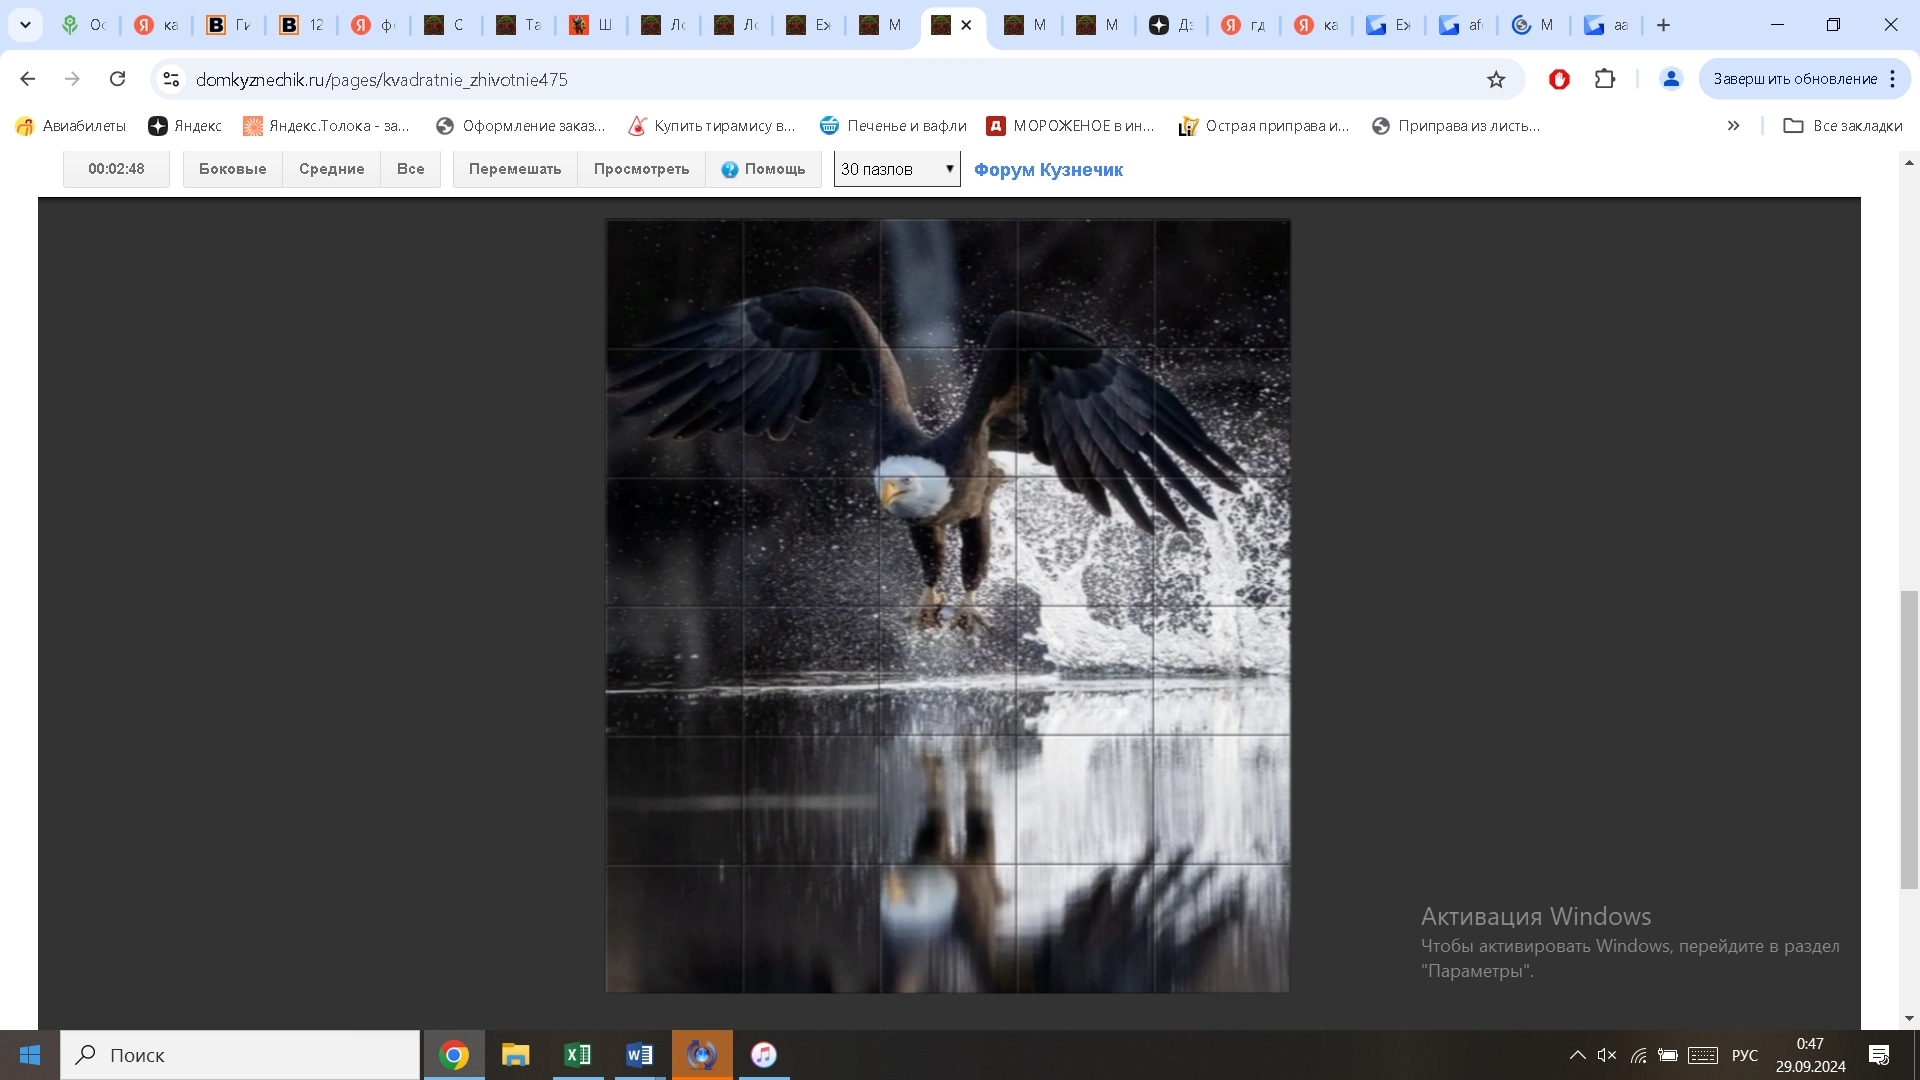Open a new browser tab
Viewport: 1920px width, 1080px height.
(x=1664, y=25)
